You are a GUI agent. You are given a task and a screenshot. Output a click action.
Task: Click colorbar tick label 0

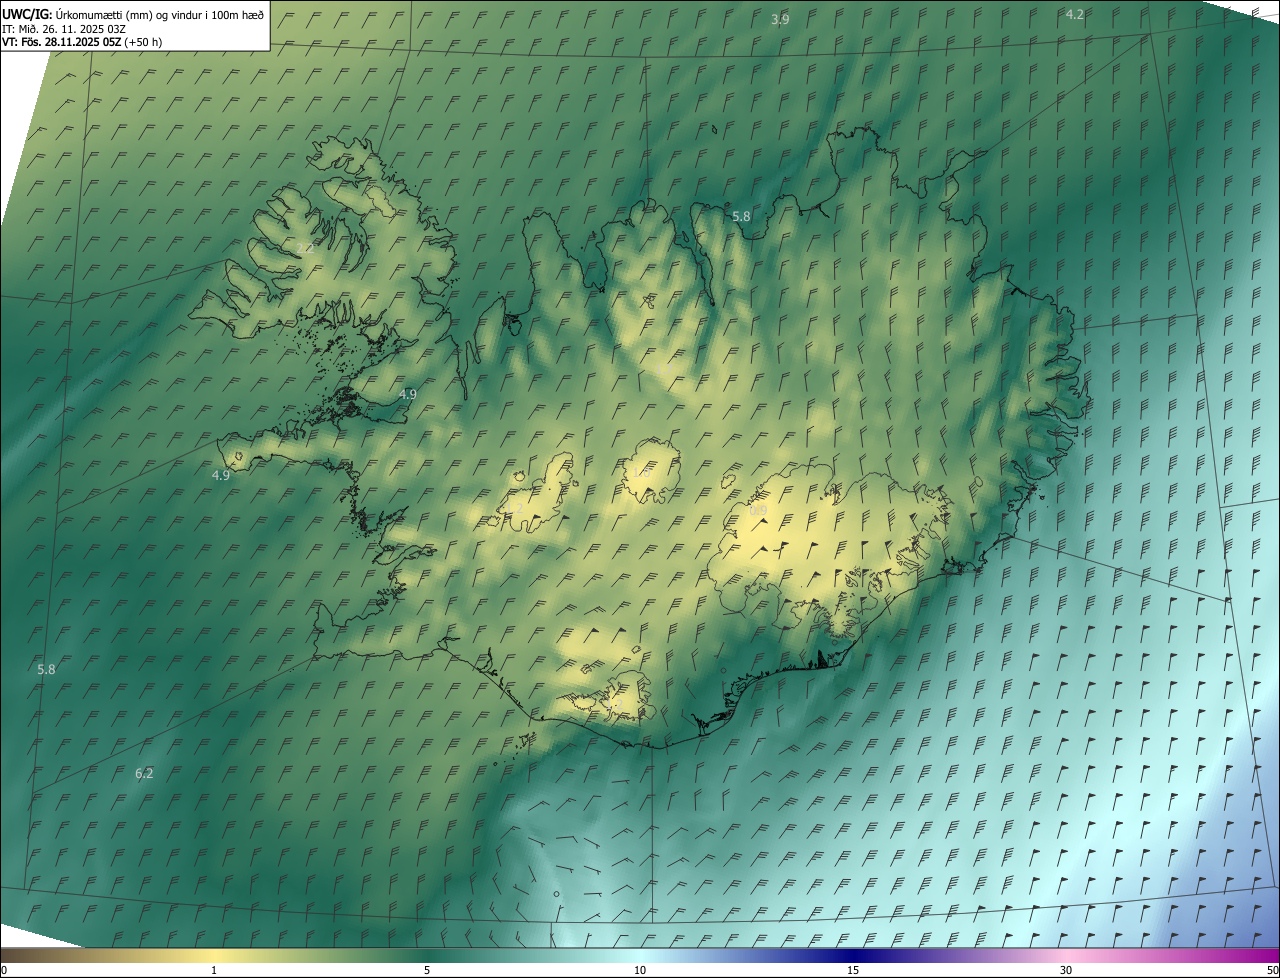click(4, 970)
